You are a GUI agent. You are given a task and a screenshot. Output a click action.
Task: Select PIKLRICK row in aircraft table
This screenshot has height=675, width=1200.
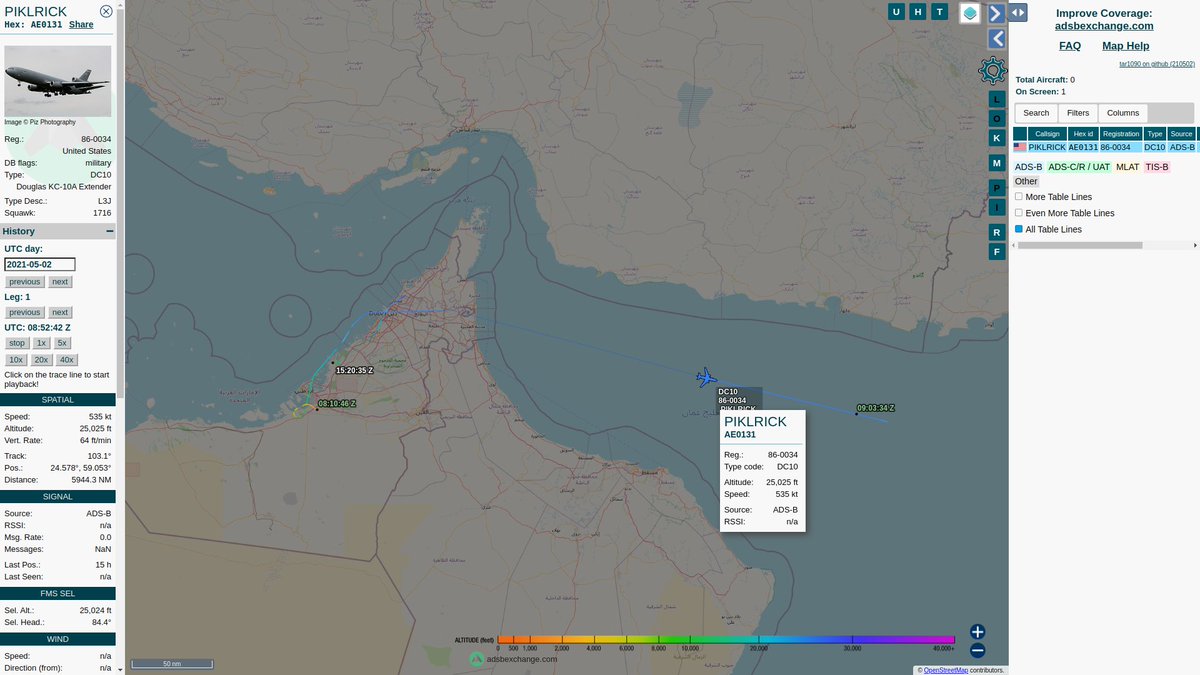pos(1104,147)
